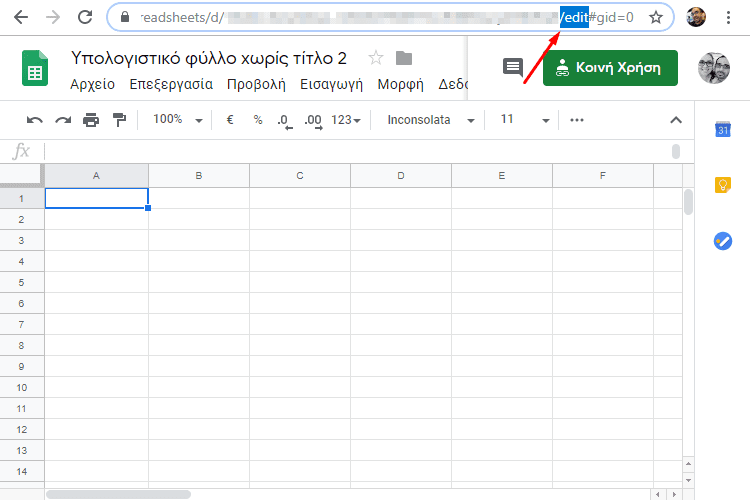Decrease decimal places

[284, 121]
